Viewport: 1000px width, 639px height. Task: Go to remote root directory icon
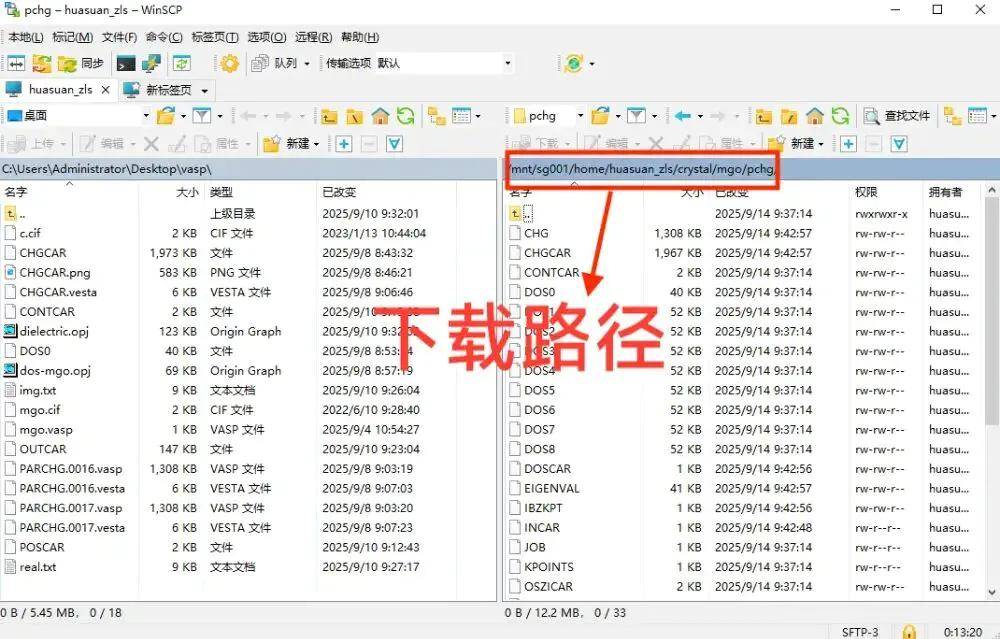790,116
